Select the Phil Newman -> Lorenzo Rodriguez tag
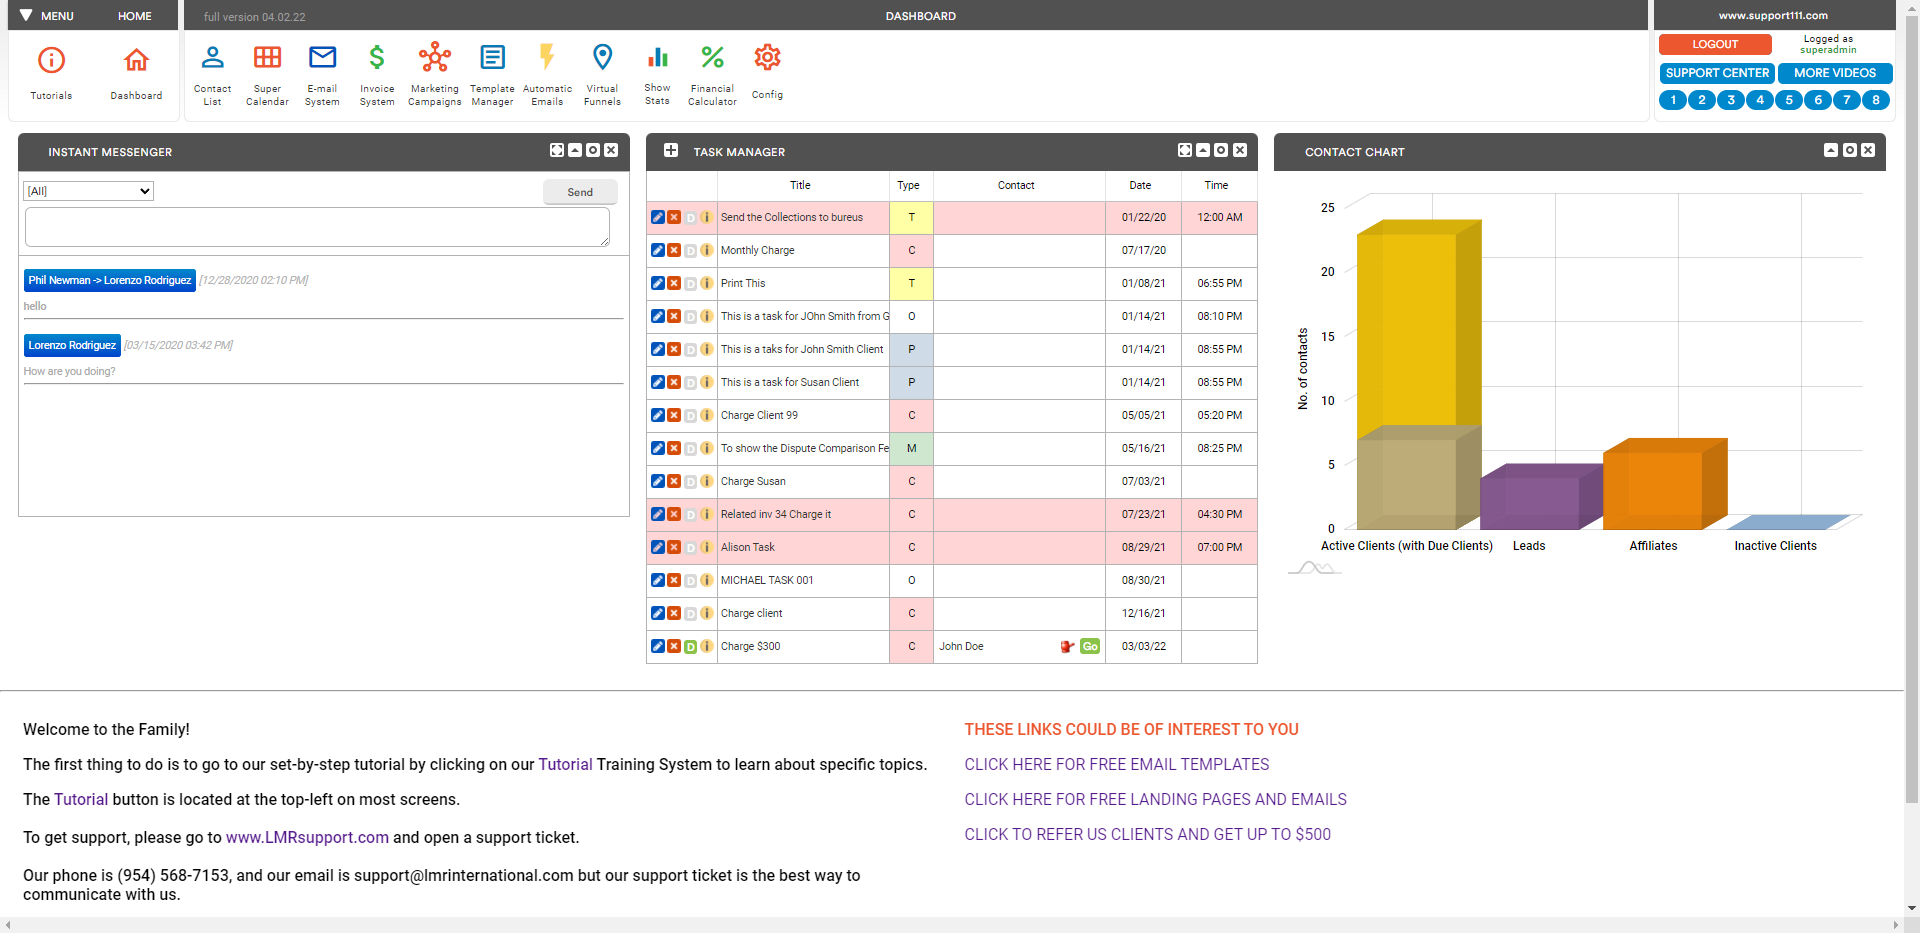The height and width of the screenshot is (933, 1920). tap(110, 280)
